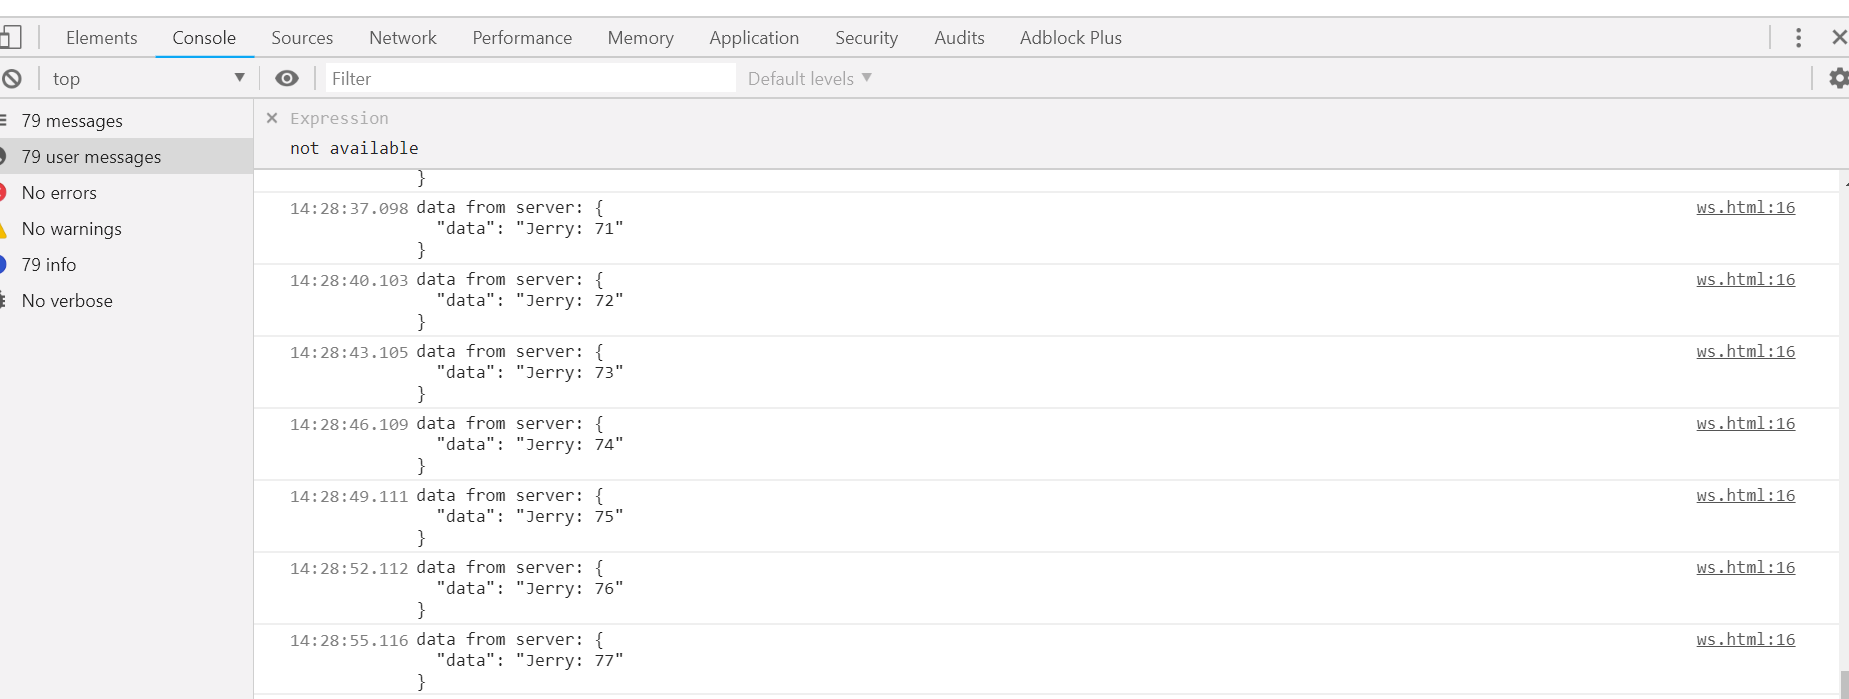Clear the console with the circle-slash icon
Image resolution: width=1849 pixels, height=699 pixels.
[x=12, y=78]
